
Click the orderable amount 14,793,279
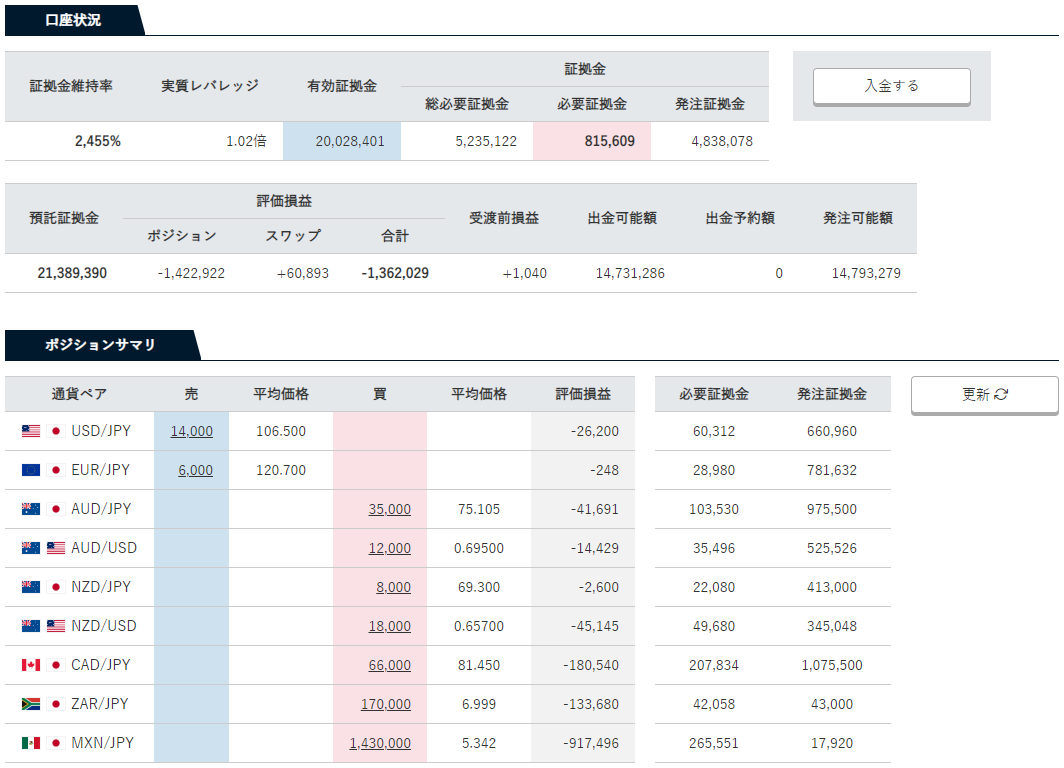[x=867, y=273]
